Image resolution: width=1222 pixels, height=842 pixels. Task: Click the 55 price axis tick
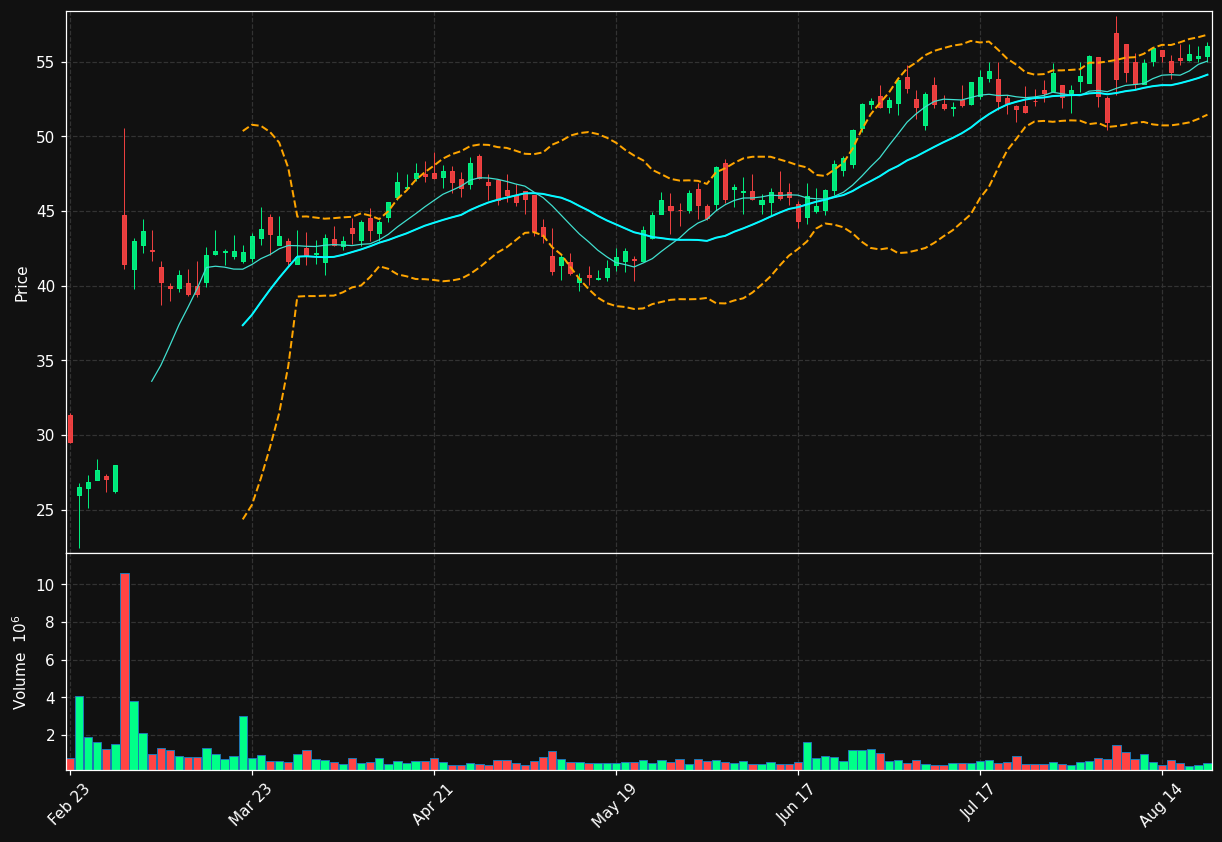(46, 63)
